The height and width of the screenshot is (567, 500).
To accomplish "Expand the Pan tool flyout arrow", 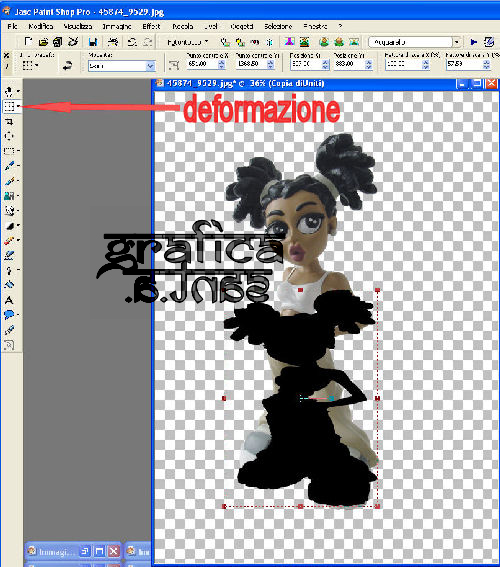I will 18,91.
